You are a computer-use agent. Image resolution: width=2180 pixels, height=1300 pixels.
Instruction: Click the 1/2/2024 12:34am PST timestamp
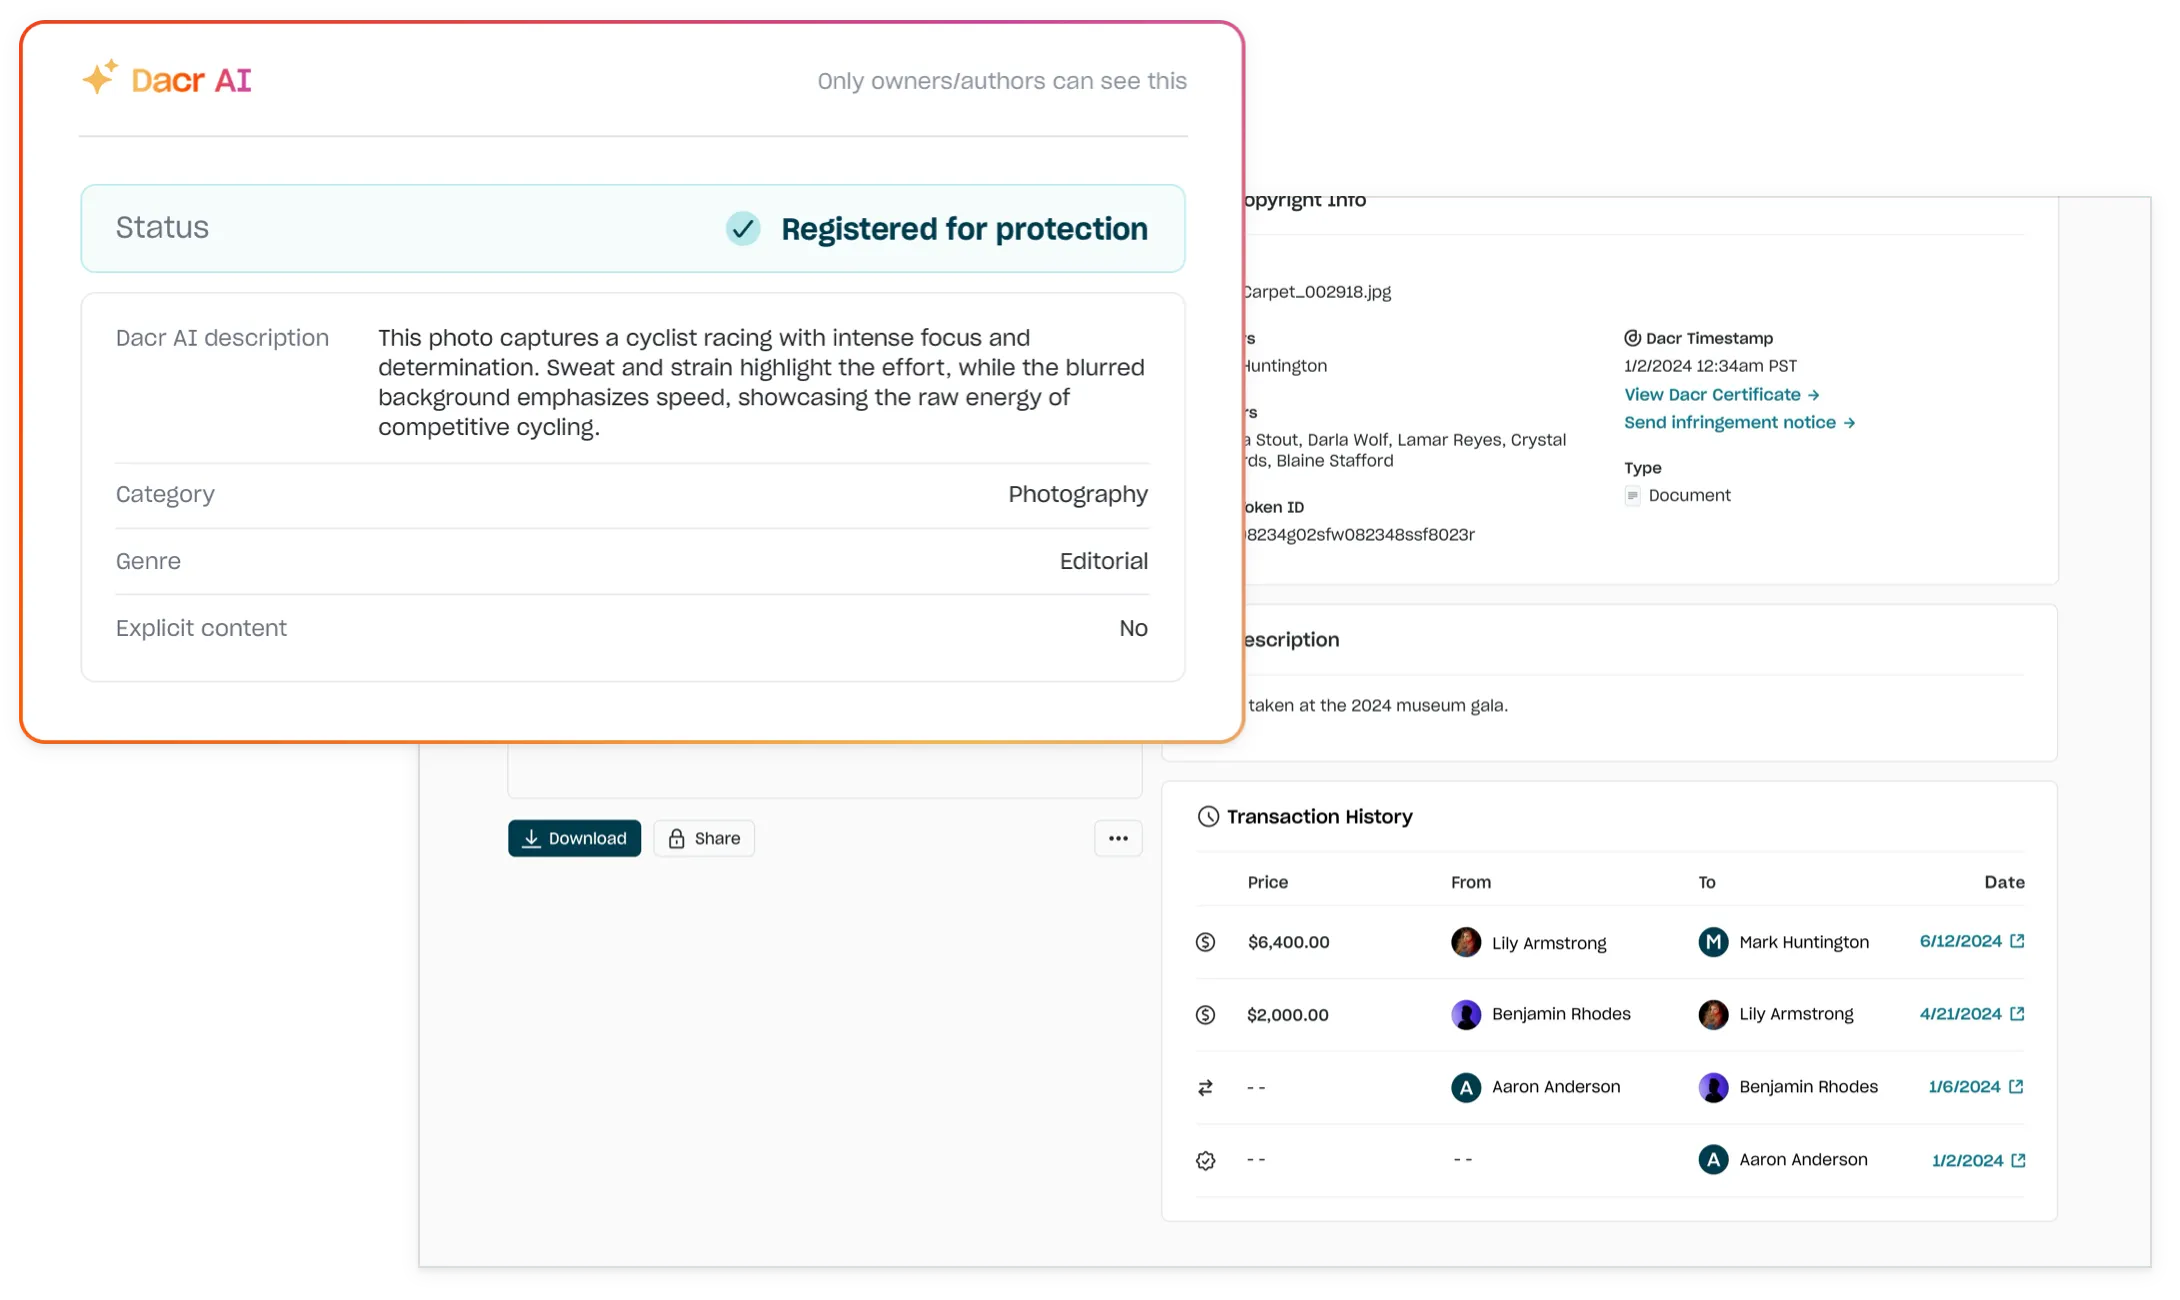tap(1710, 366)
